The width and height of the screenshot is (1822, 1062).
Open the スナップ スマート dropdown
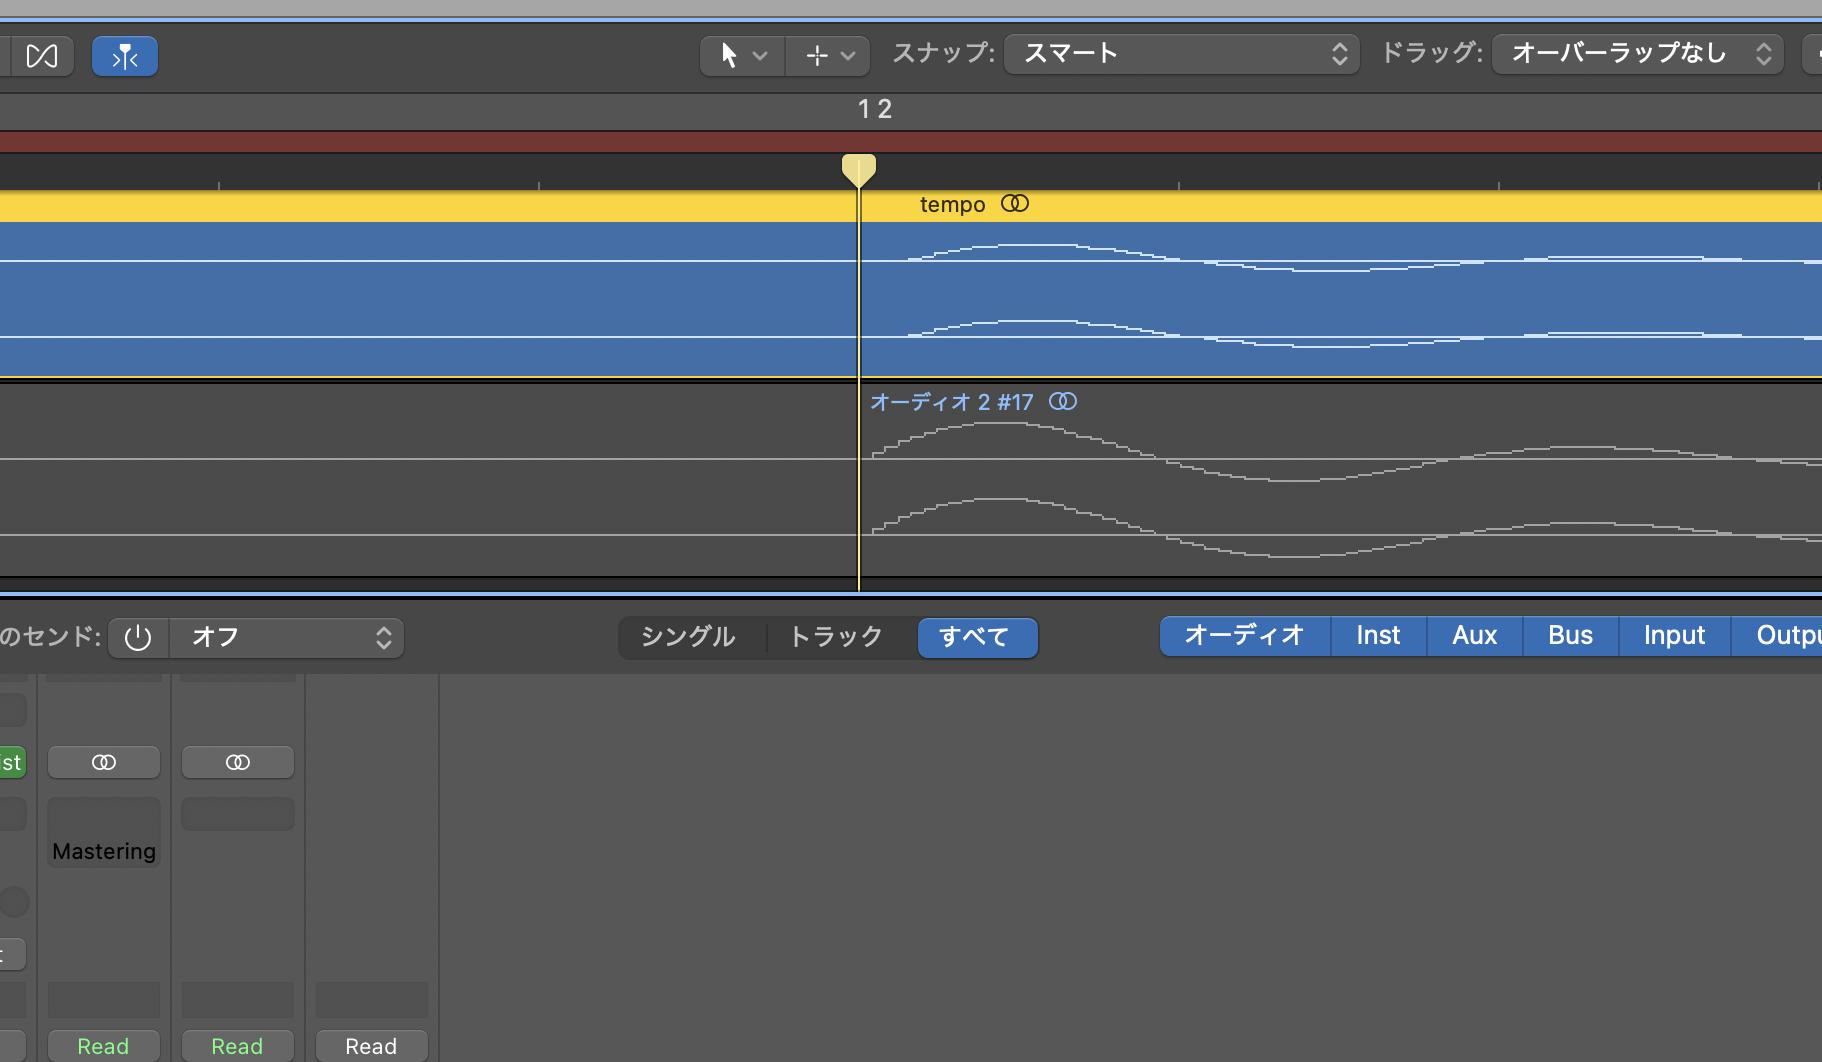click(1182, 54)
